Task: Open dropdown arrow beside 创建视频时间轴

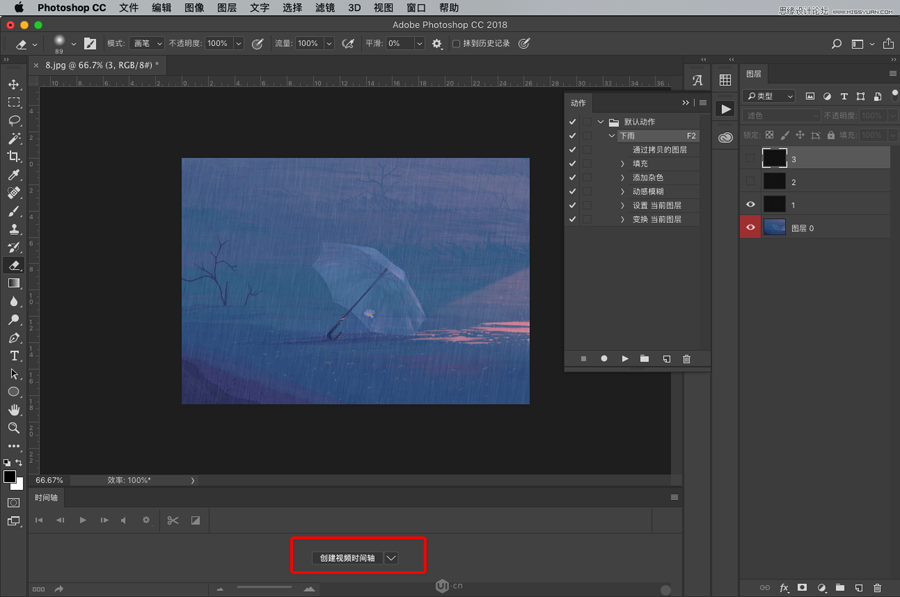Action: tap(392, 558)
